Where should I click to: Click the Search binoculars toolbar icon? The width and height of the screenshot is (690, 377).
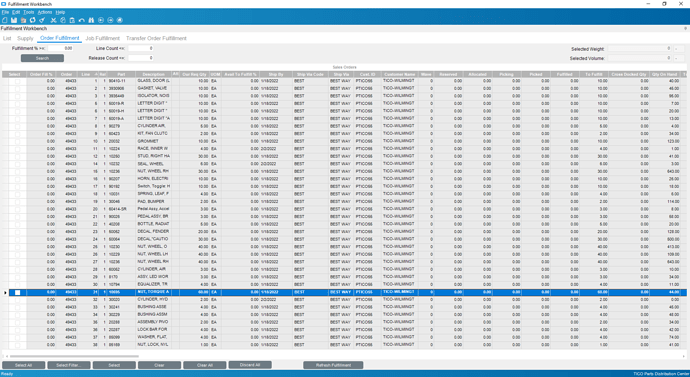click(x=92, y=20)
